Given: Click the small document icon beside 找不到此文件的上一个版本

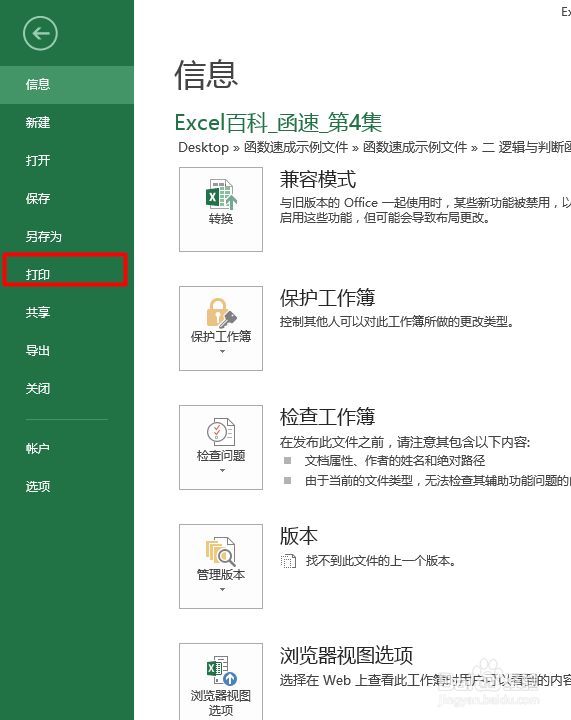Looking at the screenshot, I should click(288, 561).
